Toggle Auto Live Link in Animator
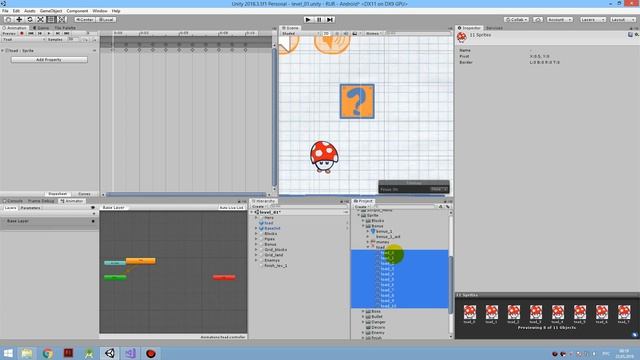Viewport: 640px width, 360px height. pos(231,208)
